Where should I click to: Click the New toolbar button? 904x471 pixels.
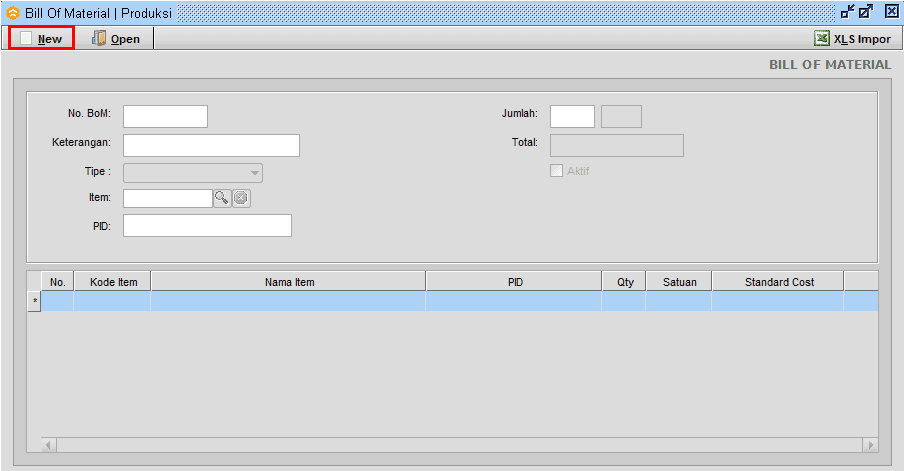coord(42,39)
